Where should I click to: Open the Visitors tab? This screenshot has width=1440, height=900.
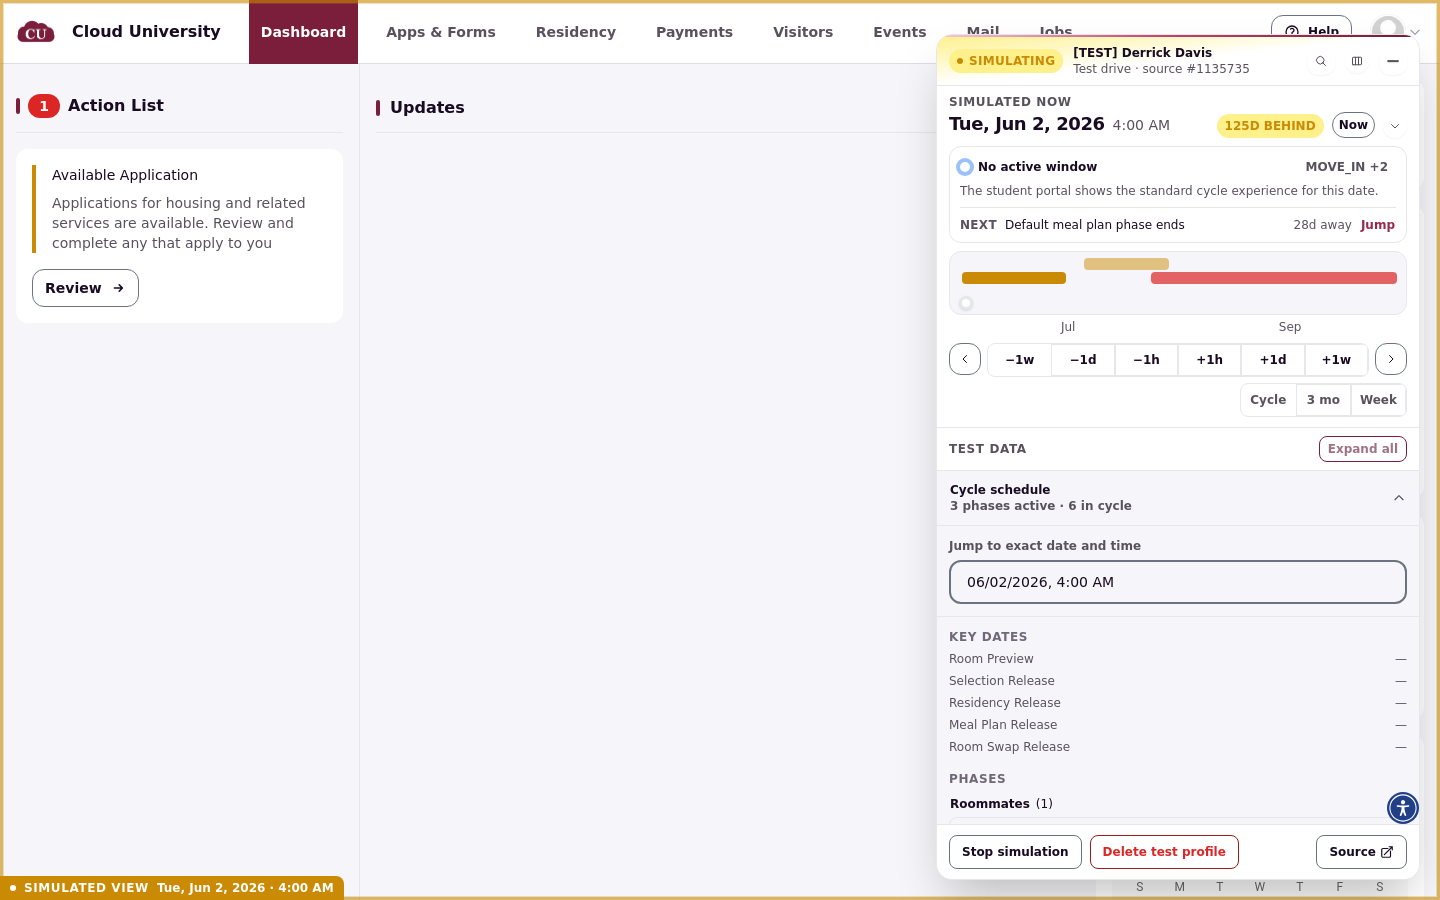(803, 32)
